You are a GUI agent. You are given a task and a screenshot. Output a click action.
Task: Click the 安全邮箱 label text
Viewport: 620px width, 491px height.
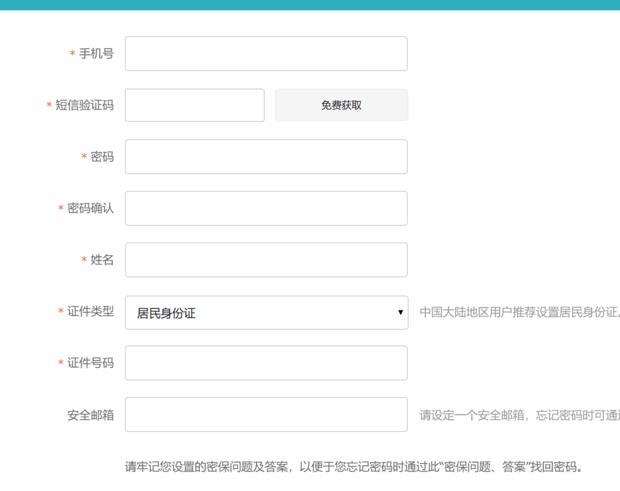pyautogui.click(x=90, y=415)
